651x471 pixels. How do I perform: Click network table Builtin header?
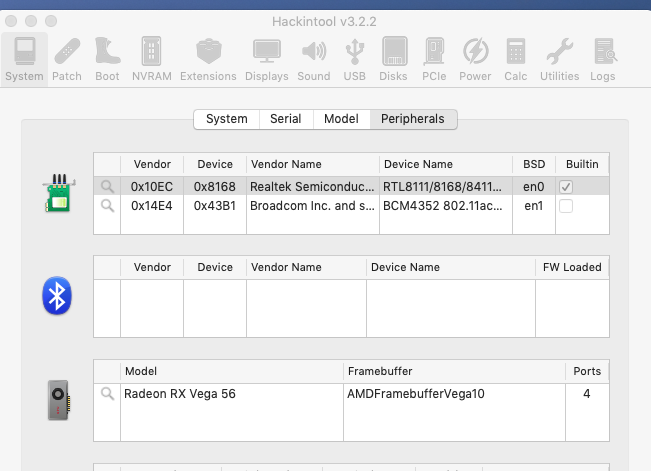[x=582, y=164]
